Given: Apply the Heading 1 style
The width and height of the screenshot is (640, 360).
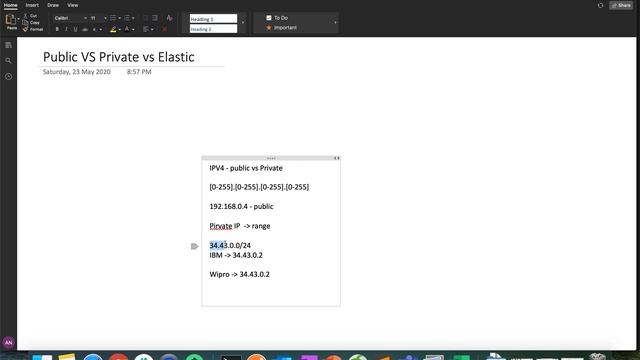Looking at the screenshot, I should pyautogui.click(x=213, y=19).
